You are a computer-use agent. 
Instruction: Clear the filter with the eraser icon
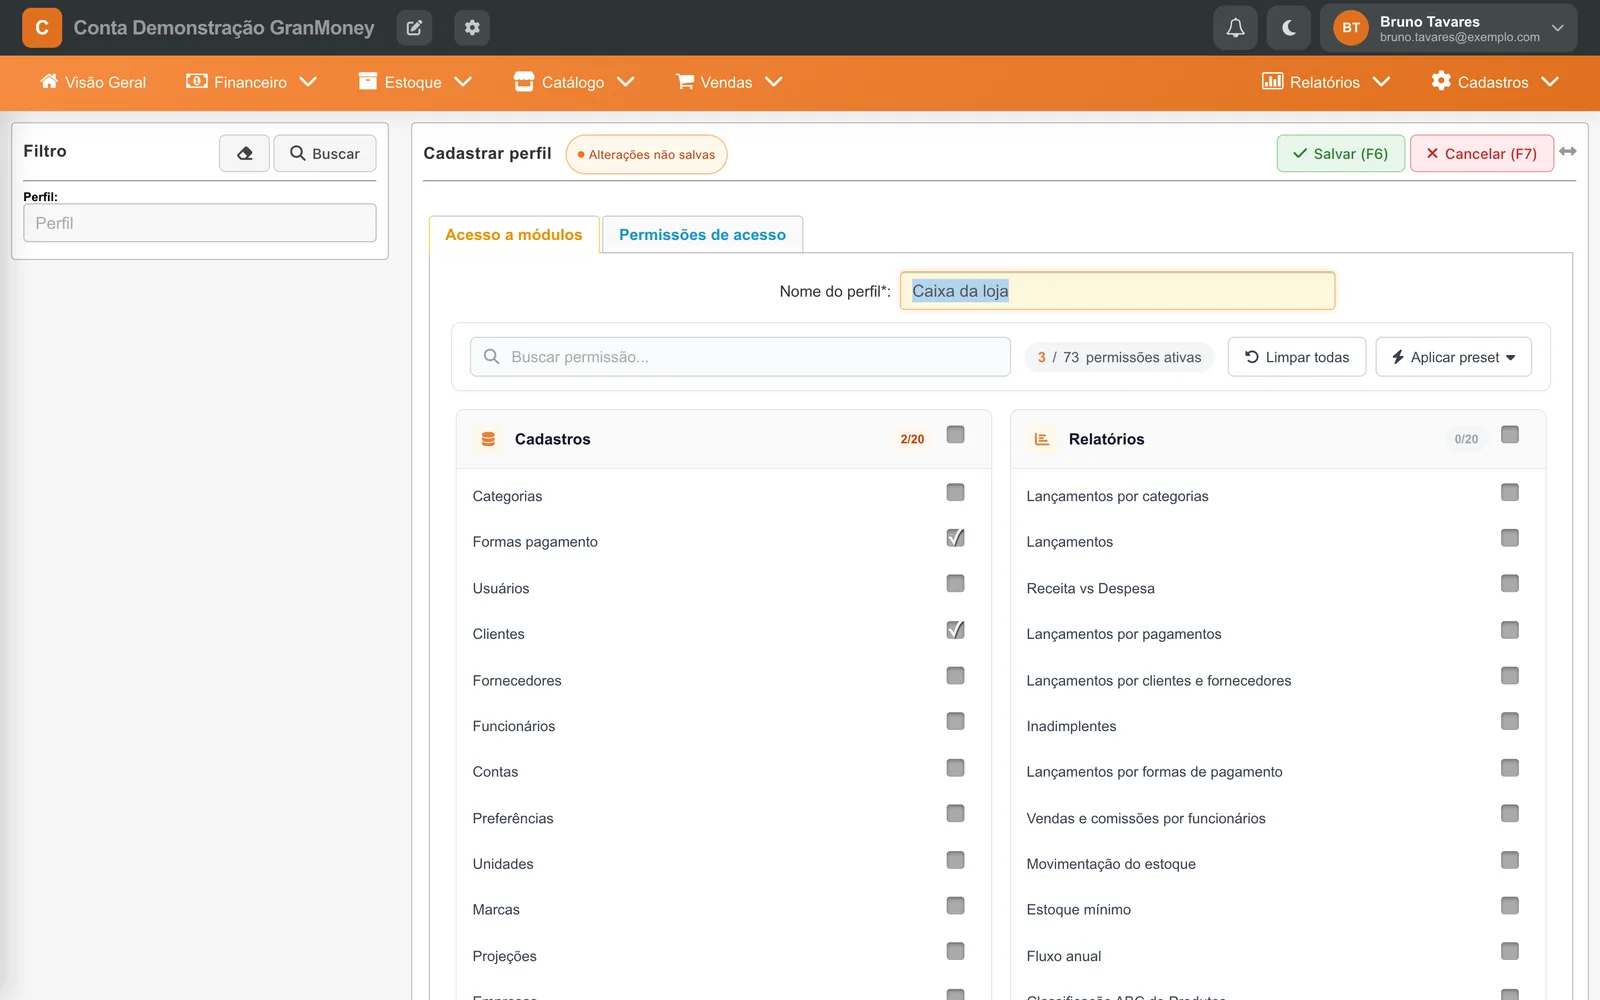244,153
